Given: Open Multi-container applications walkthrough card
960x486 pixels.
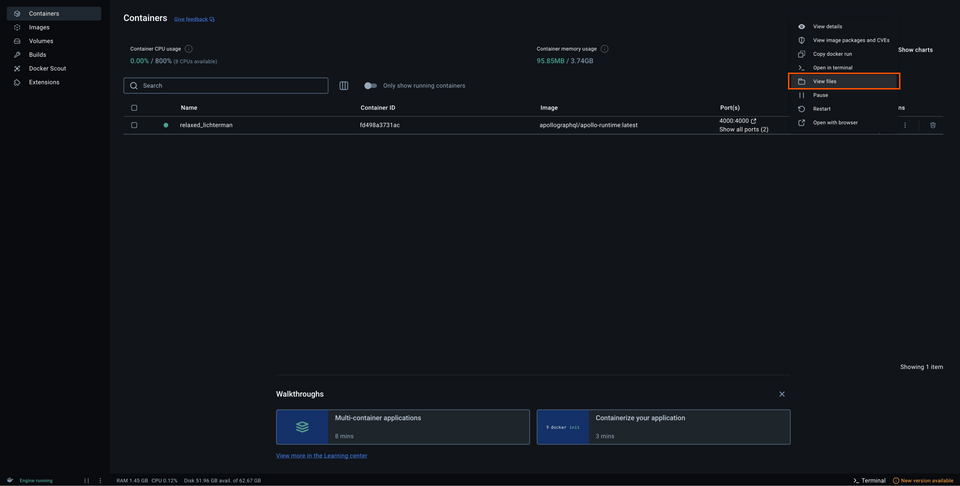Looking at the screenshot, I should pyautogui.click(x=402, y=426).
